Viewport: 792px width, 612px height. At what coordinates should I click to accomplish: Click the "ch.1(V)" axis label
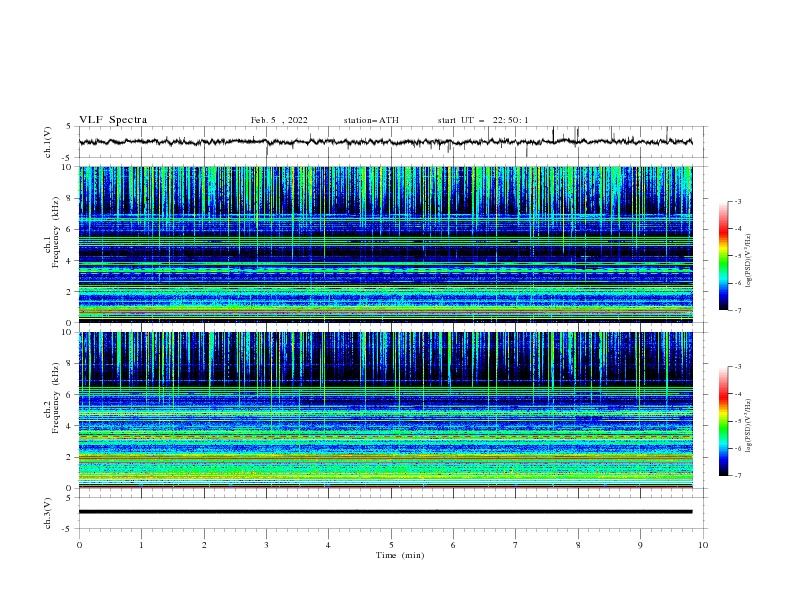48,142
